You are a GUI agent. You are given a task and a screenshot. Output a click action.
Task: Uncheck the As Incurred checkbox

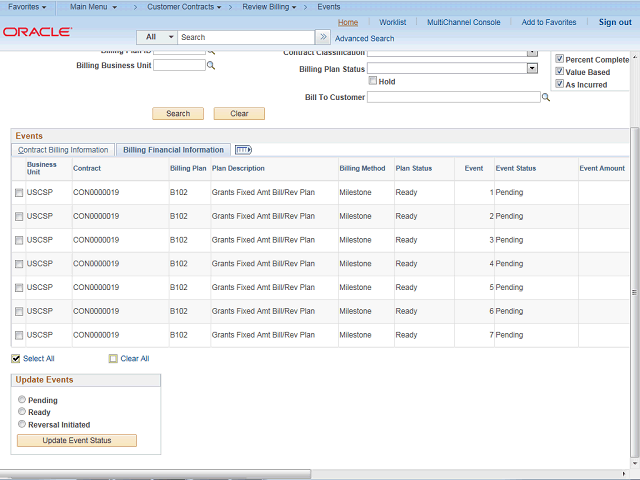point(560,84)
